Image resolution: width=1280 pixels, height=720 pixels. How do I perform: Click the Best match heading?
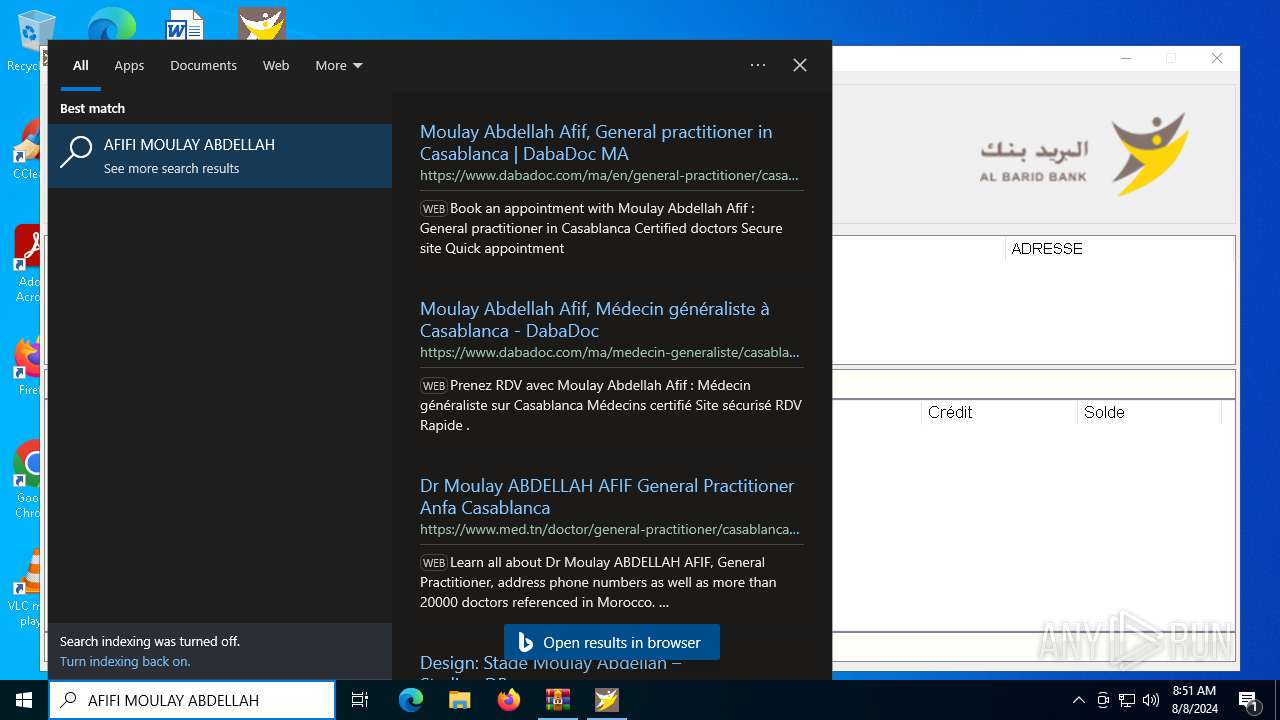(92, 108)
